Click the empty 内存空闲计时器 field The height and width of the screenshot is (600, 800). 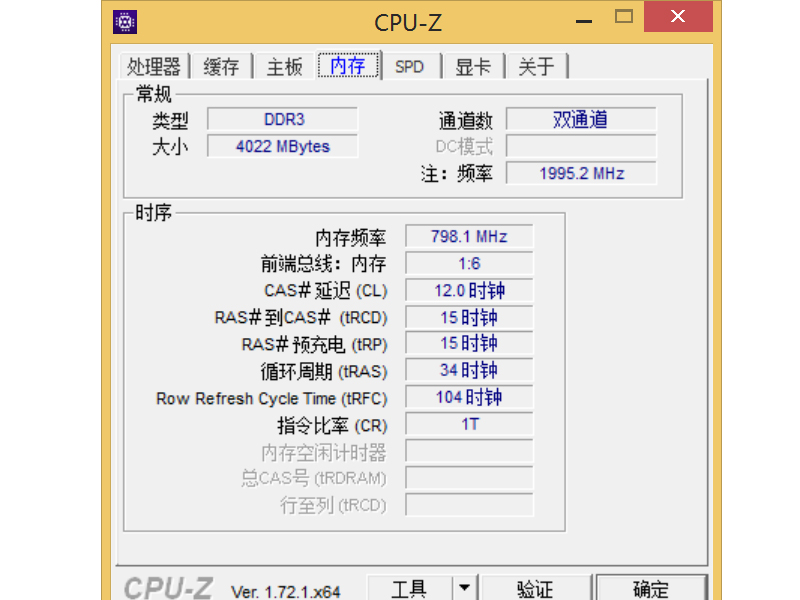pos(469,451)
